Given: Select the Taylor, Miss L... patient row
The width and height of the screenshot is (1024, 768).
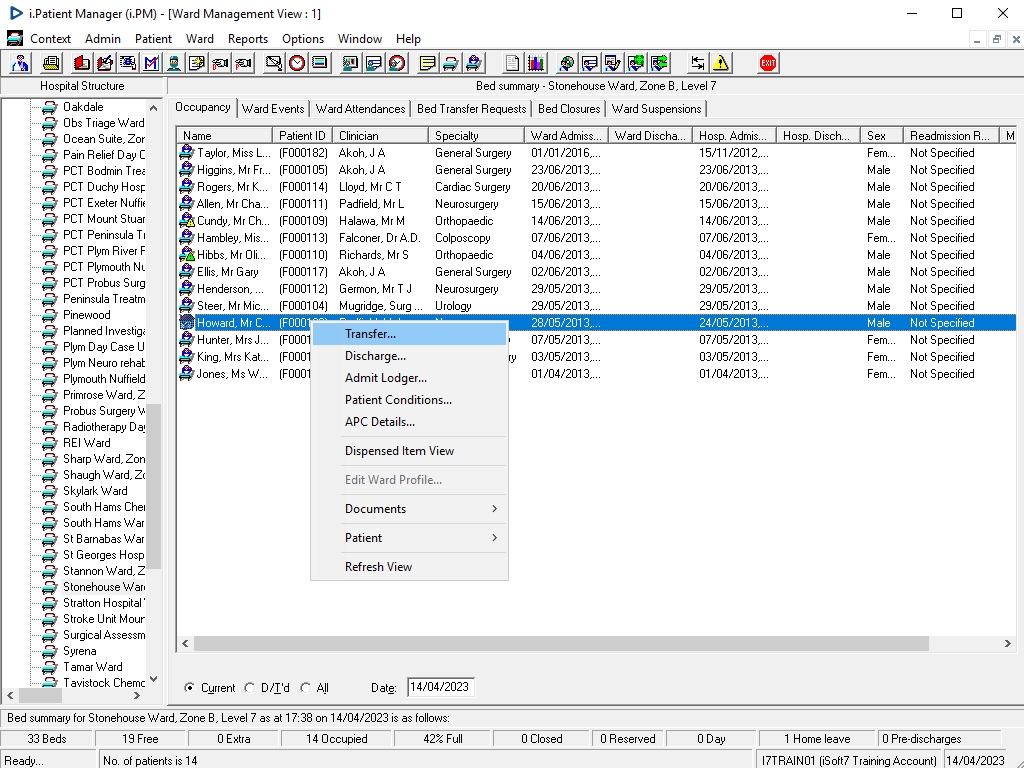Looking at the screenshot, I should [x=596, y=153].
